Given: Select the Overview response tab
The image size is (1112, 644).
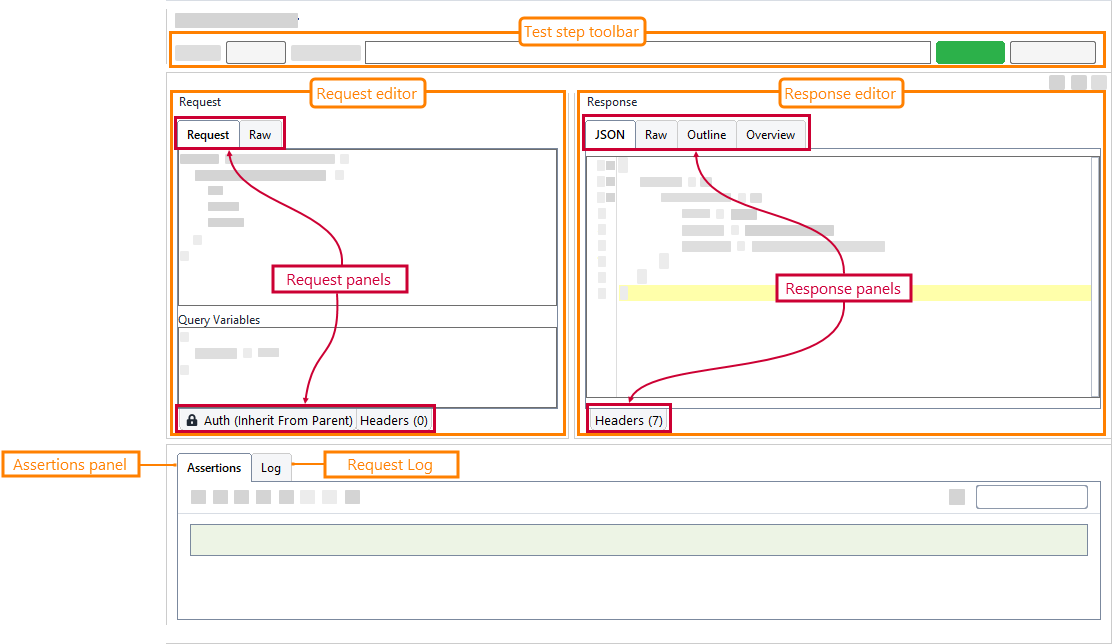Looking at the screenshot, I should tap(771, 134).
